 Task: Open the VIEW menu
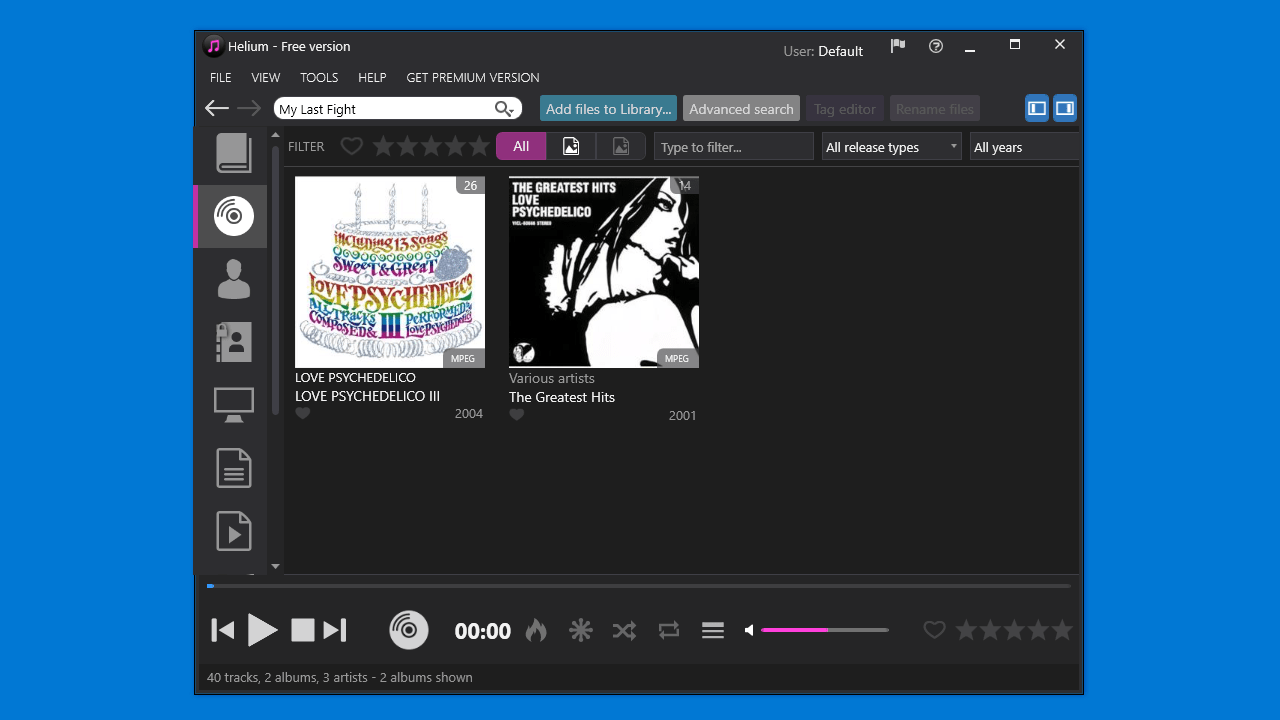[266, 78]
